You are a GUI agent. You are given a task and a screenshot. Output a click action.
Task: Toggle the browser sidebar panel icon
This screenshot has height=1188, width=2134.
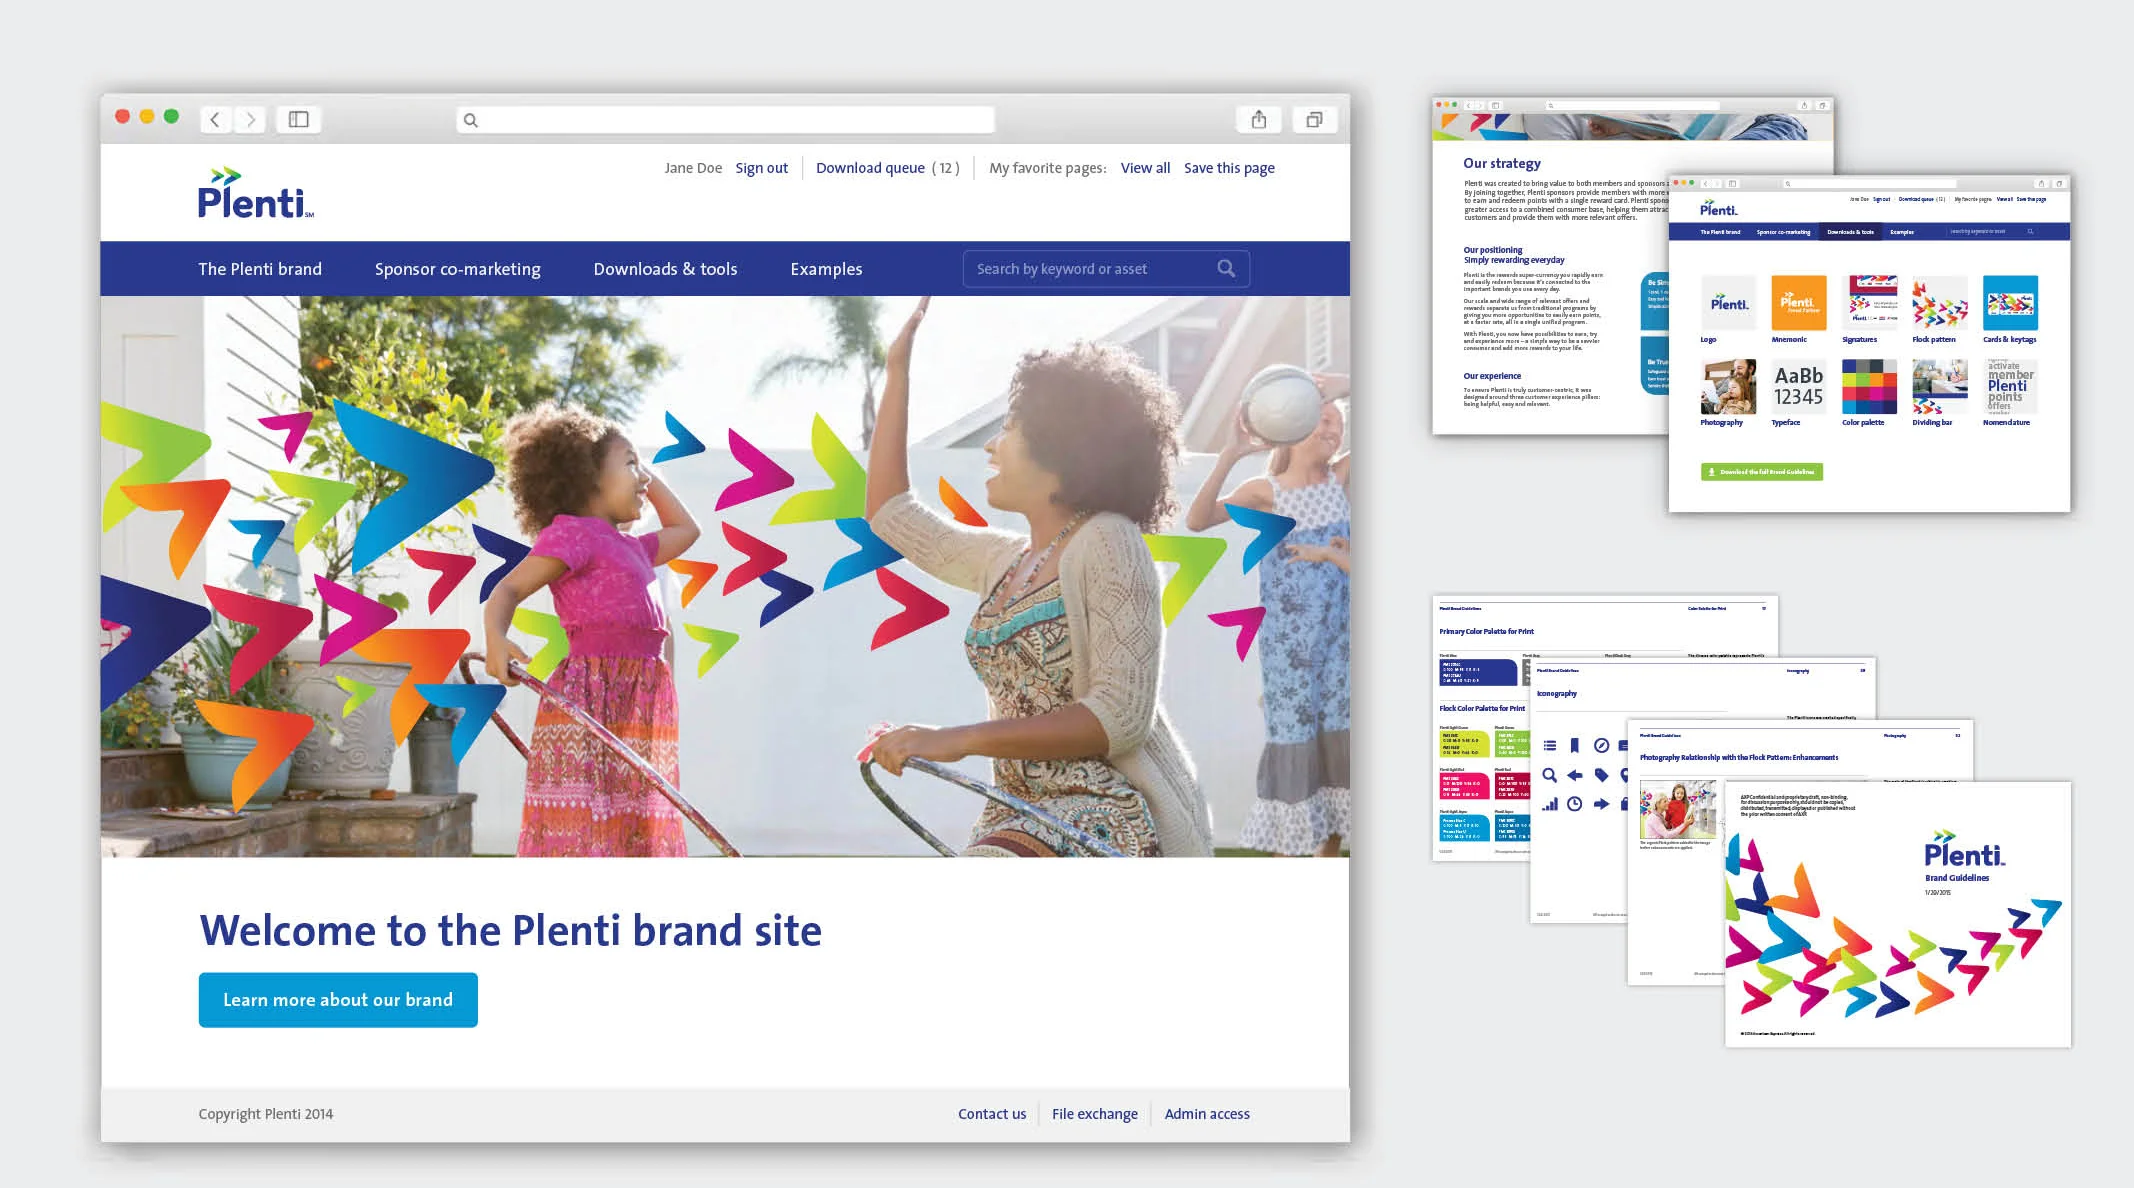299,120
